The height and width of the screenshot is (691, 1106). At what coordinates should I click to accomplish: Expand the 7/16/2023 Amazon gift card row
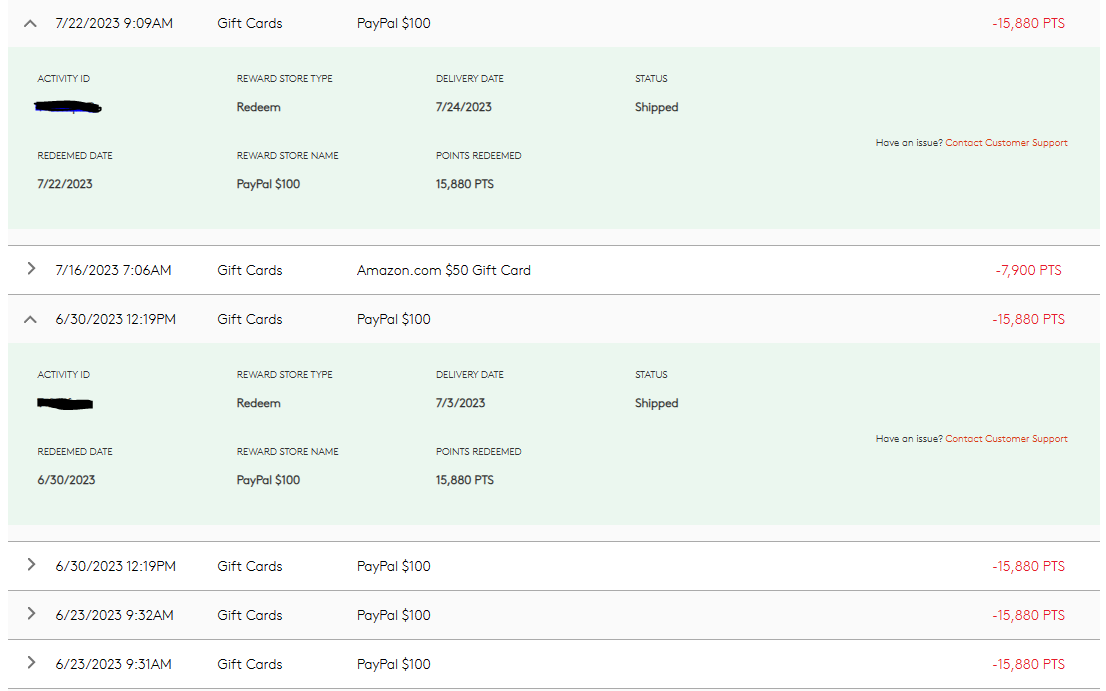click(x=31, y=269)
